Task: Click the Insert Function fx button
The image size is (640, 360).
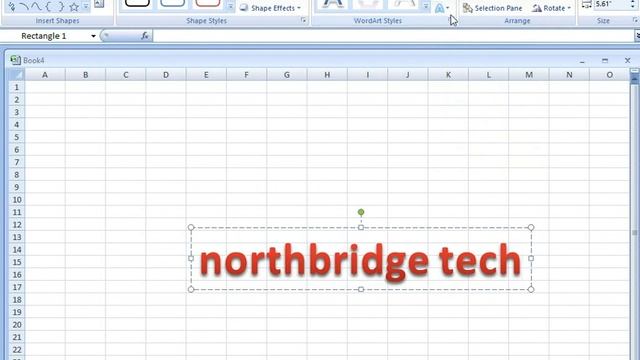Action: (x=144, y=36)
